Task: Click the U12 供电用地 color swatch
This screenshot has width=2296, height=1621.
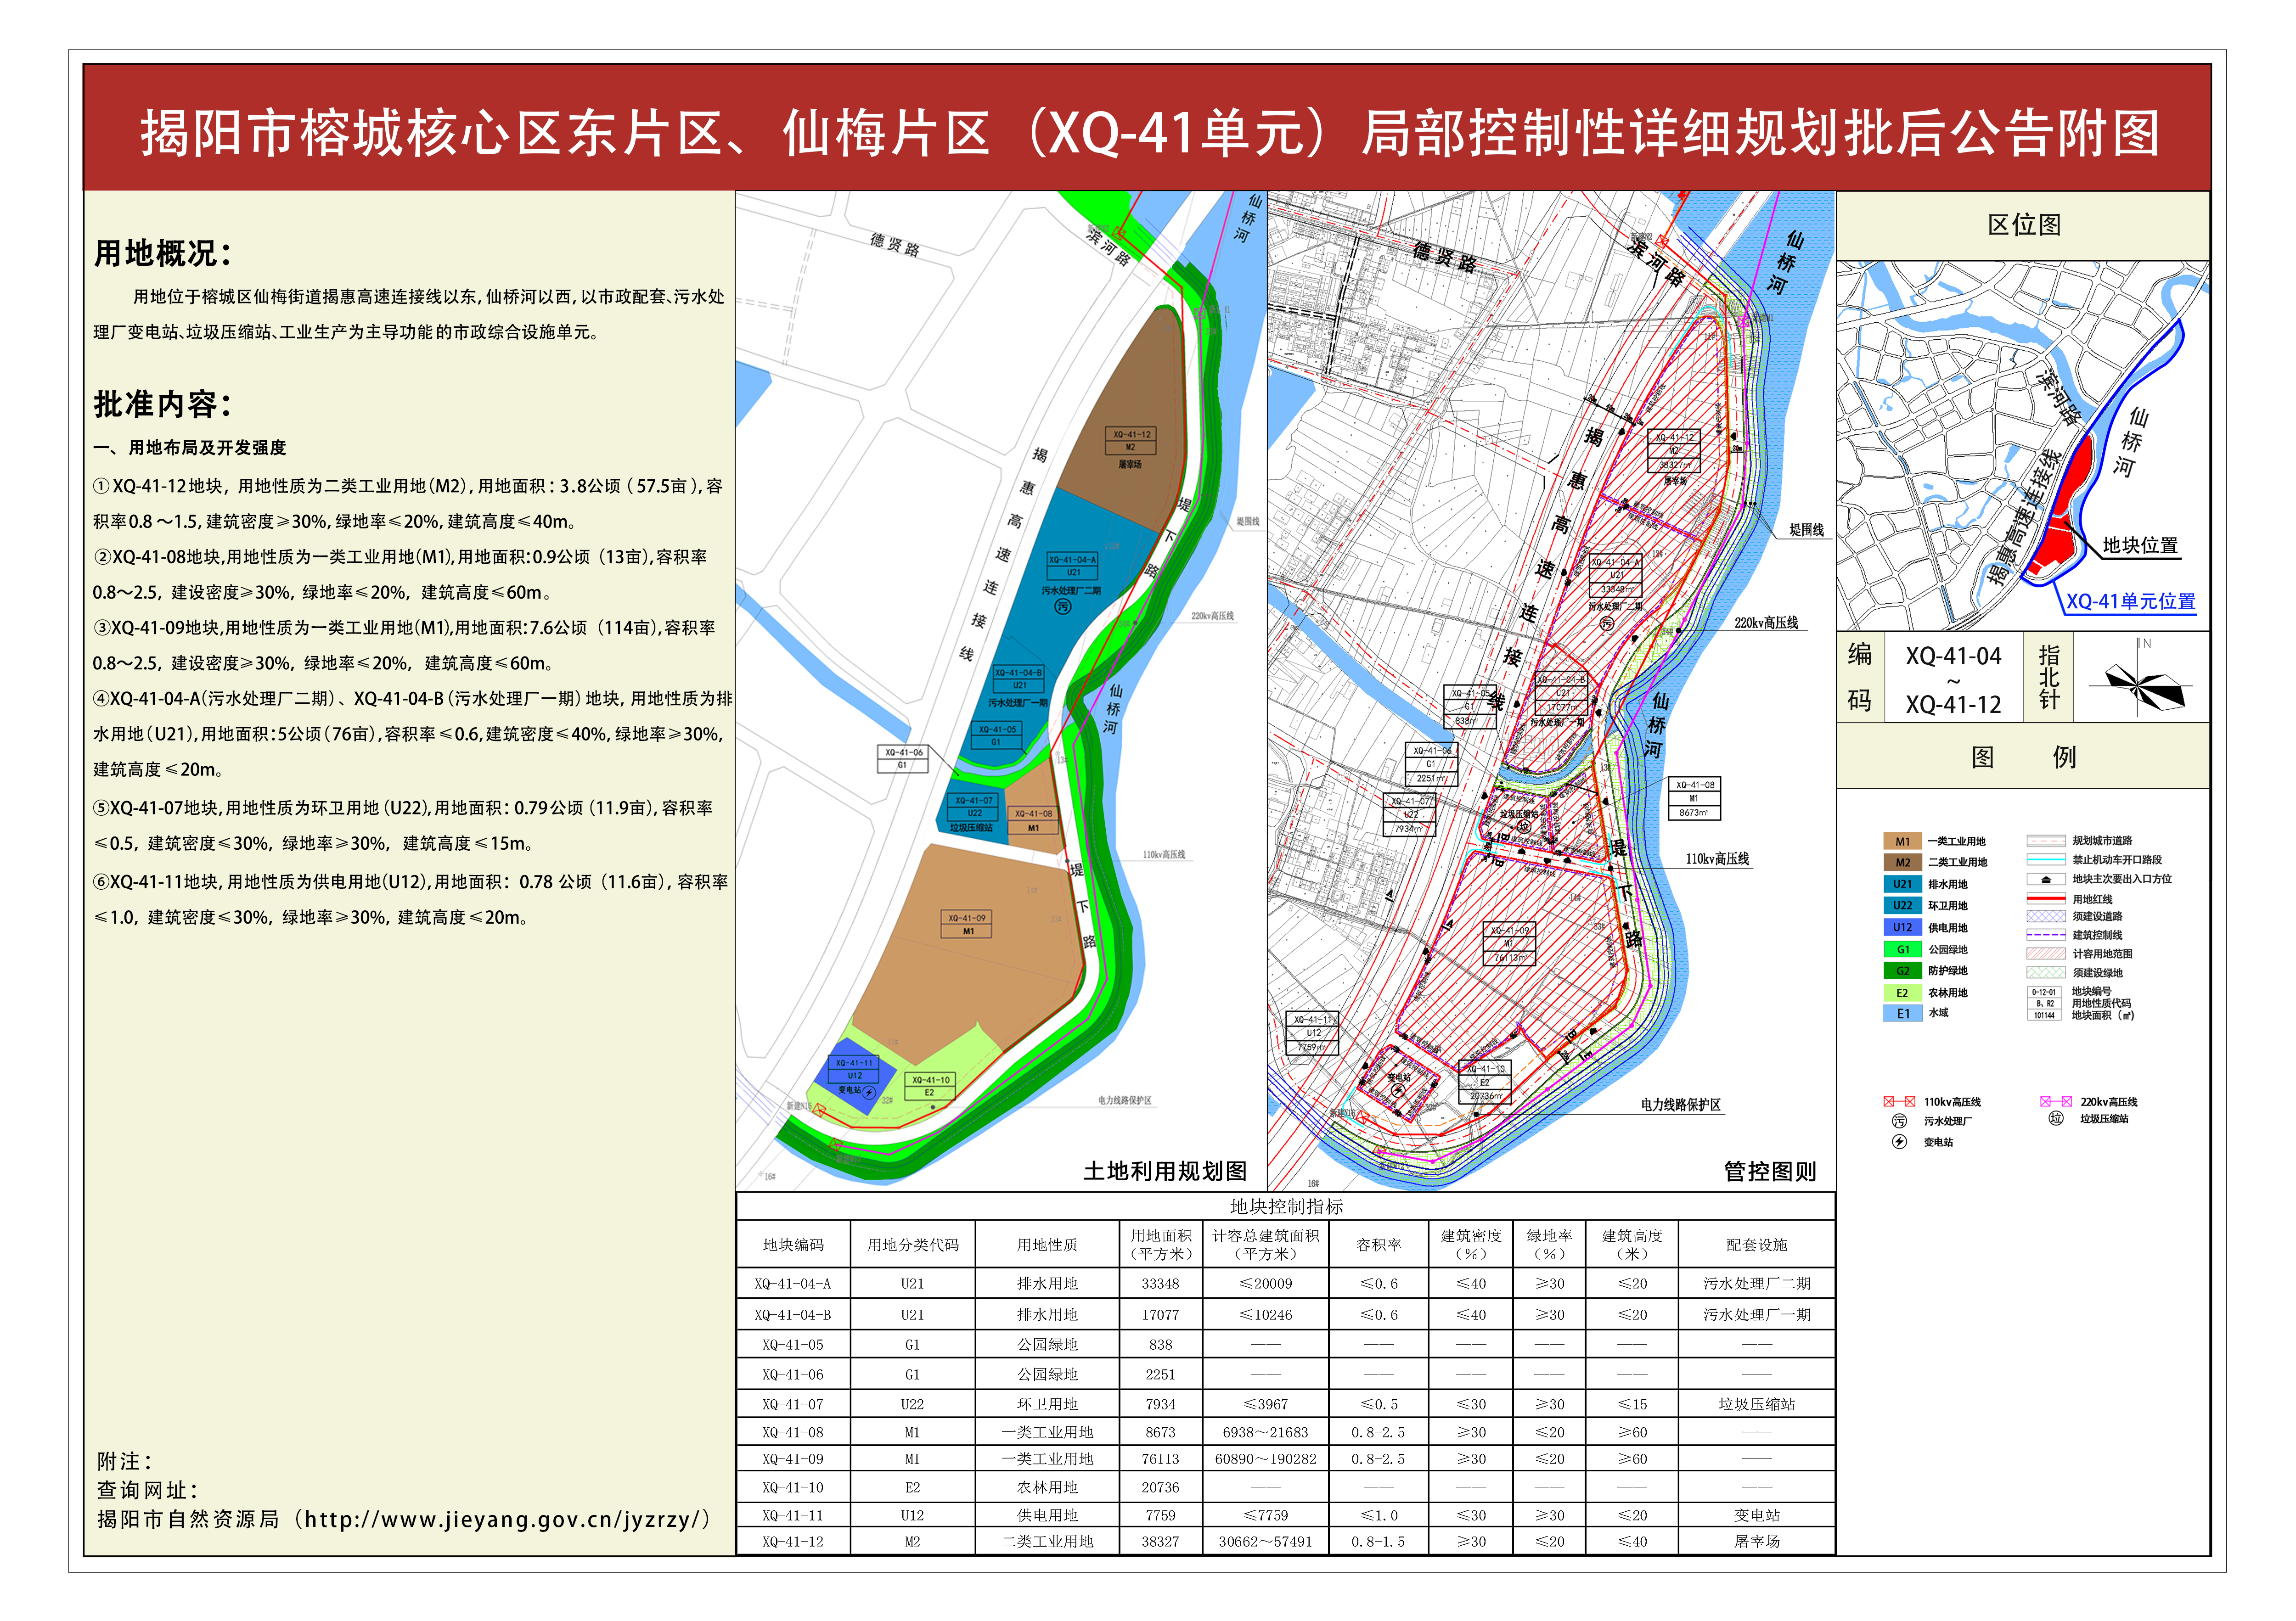Action: [x=1902, y=927]
